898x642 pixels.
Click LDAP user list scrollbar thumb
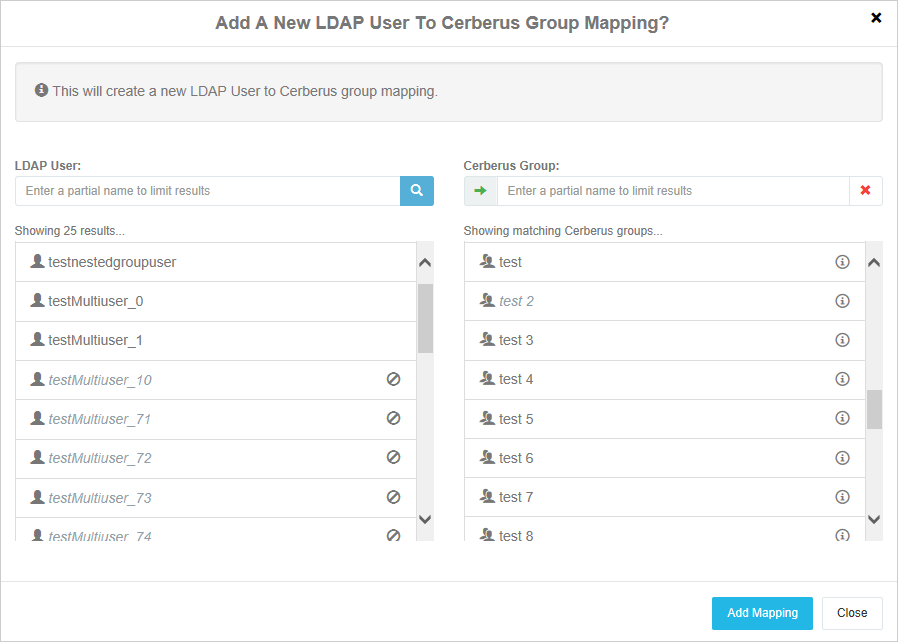coord(425,318)
